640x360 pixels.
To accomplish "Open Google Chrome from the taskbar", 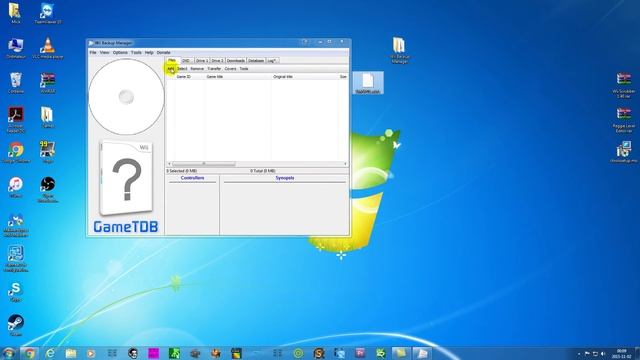I will (29, 353).
